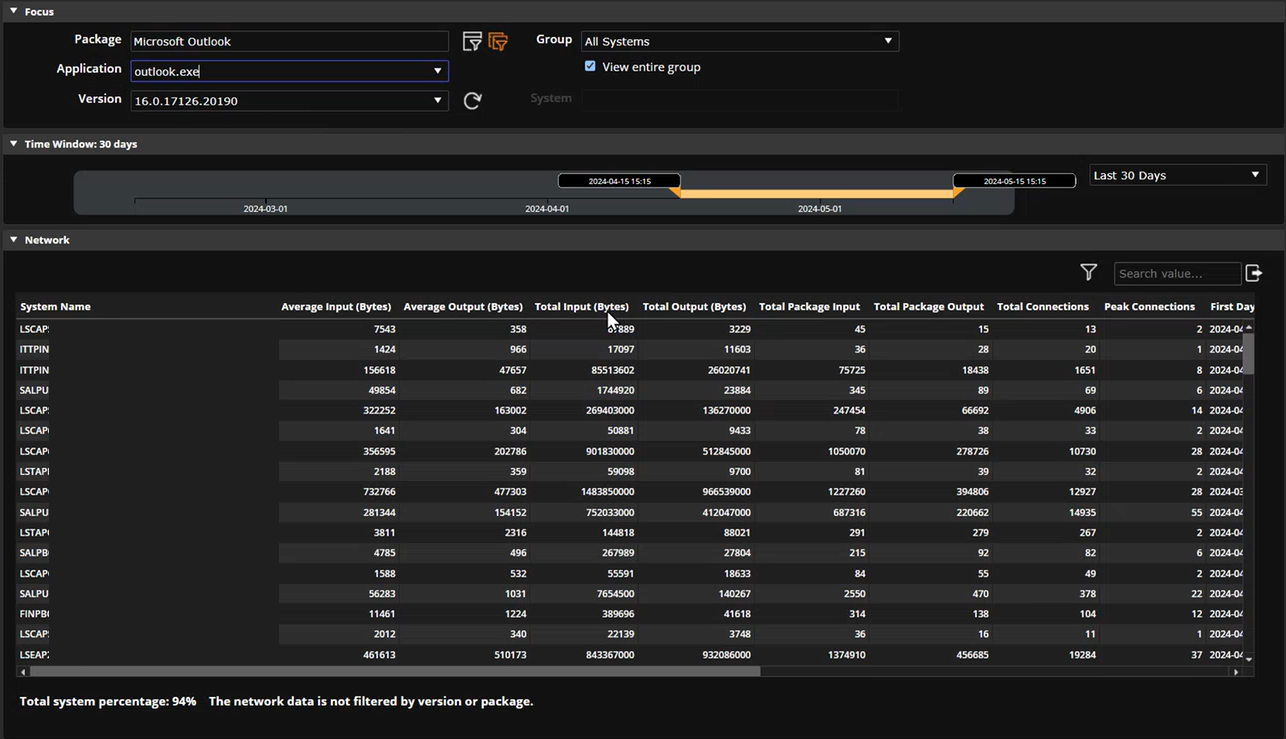Sort by Total Connections column

1043,307
